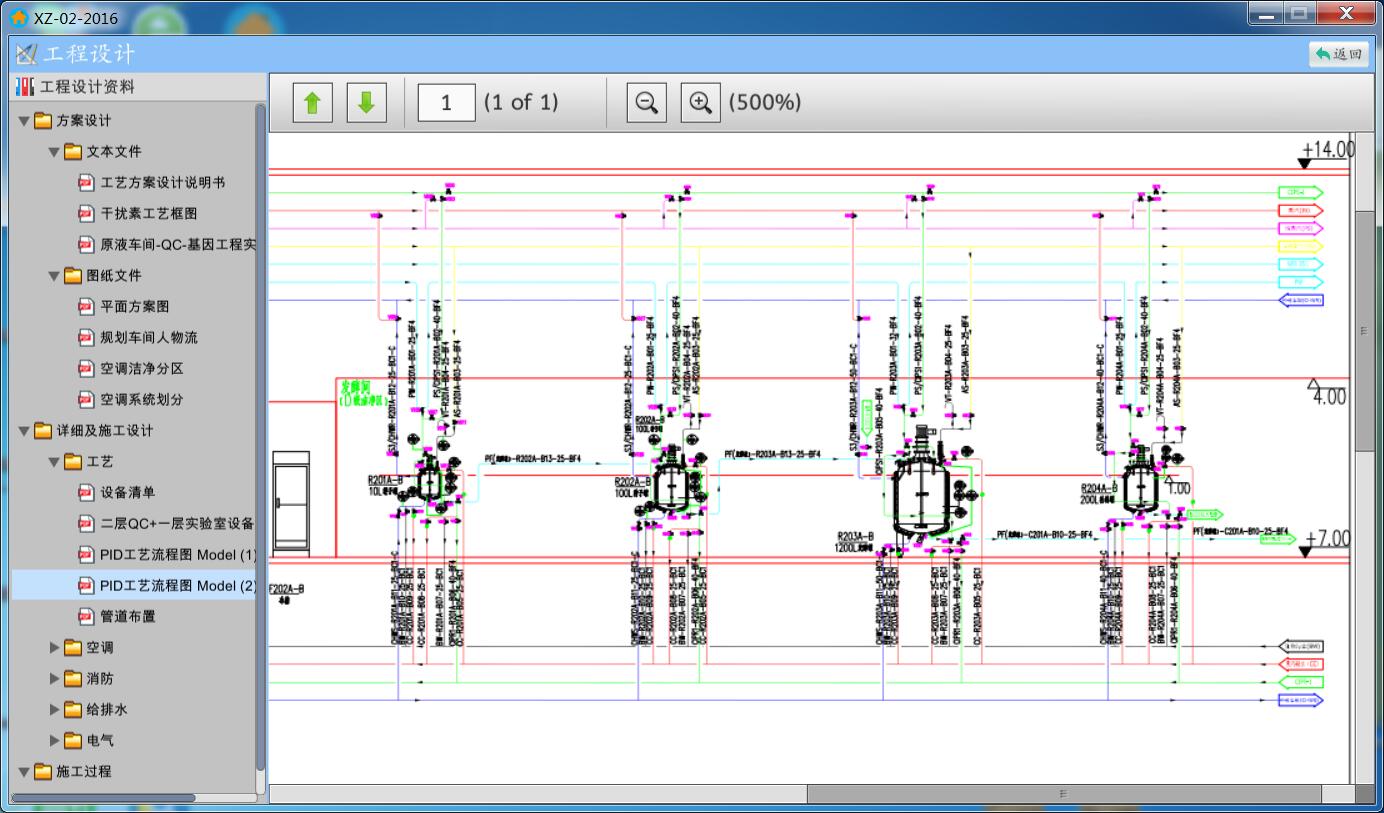Click PDF icon beside 规划车间人物流
Screen dimensions: 1384x813
[x=86, y=338]
